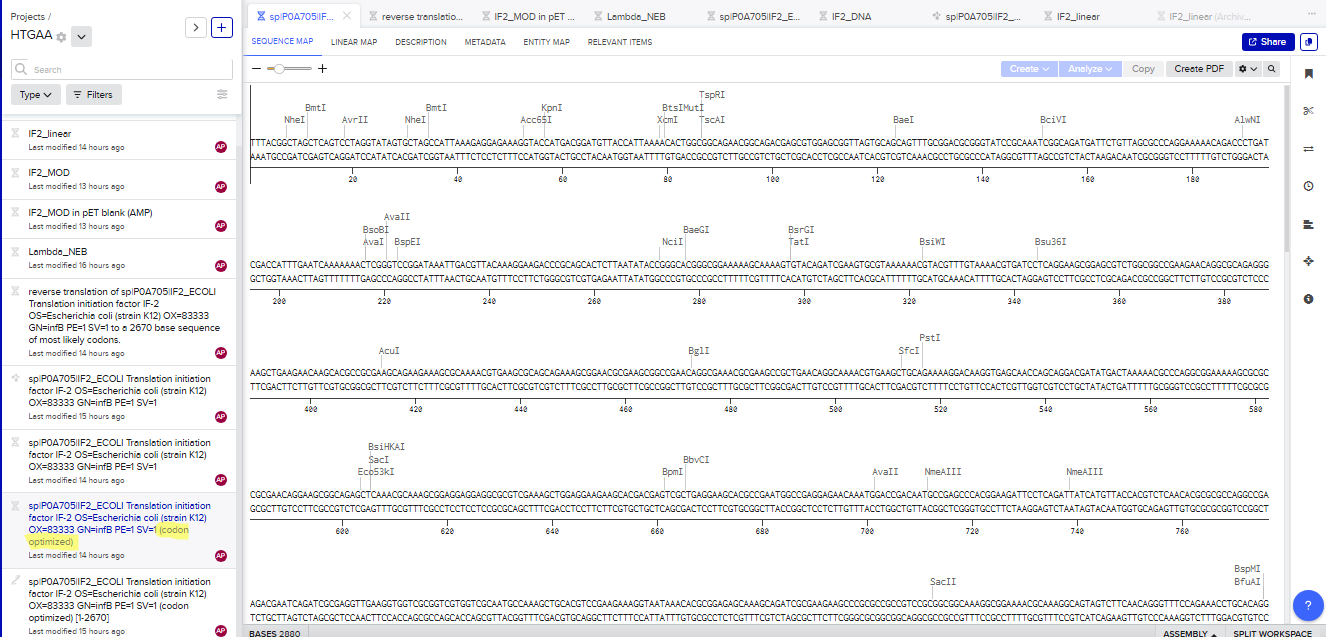Viewport: 1326px width, 637px height.
Task: Click the history clock icon in sidebar
Action: tap(1308, 186)
